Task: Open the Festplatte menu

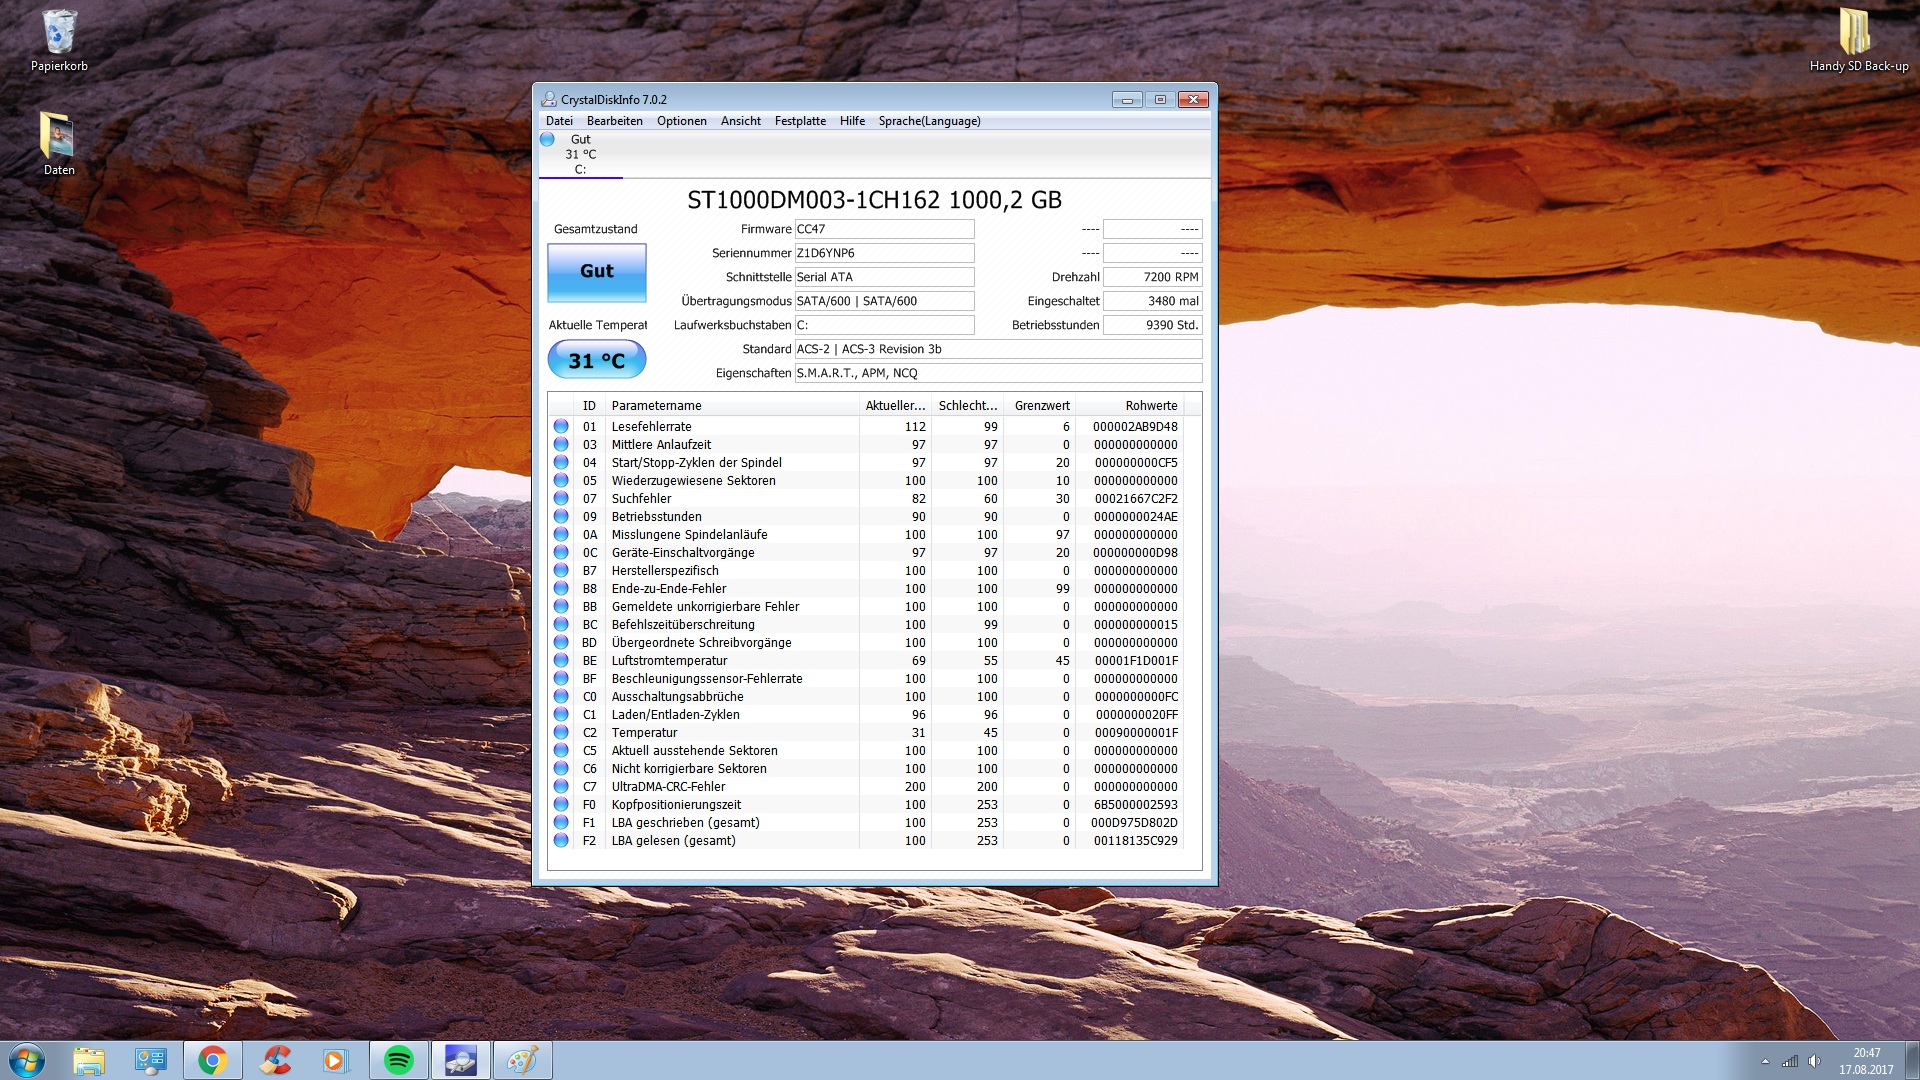Action: [x=800, y=121]
